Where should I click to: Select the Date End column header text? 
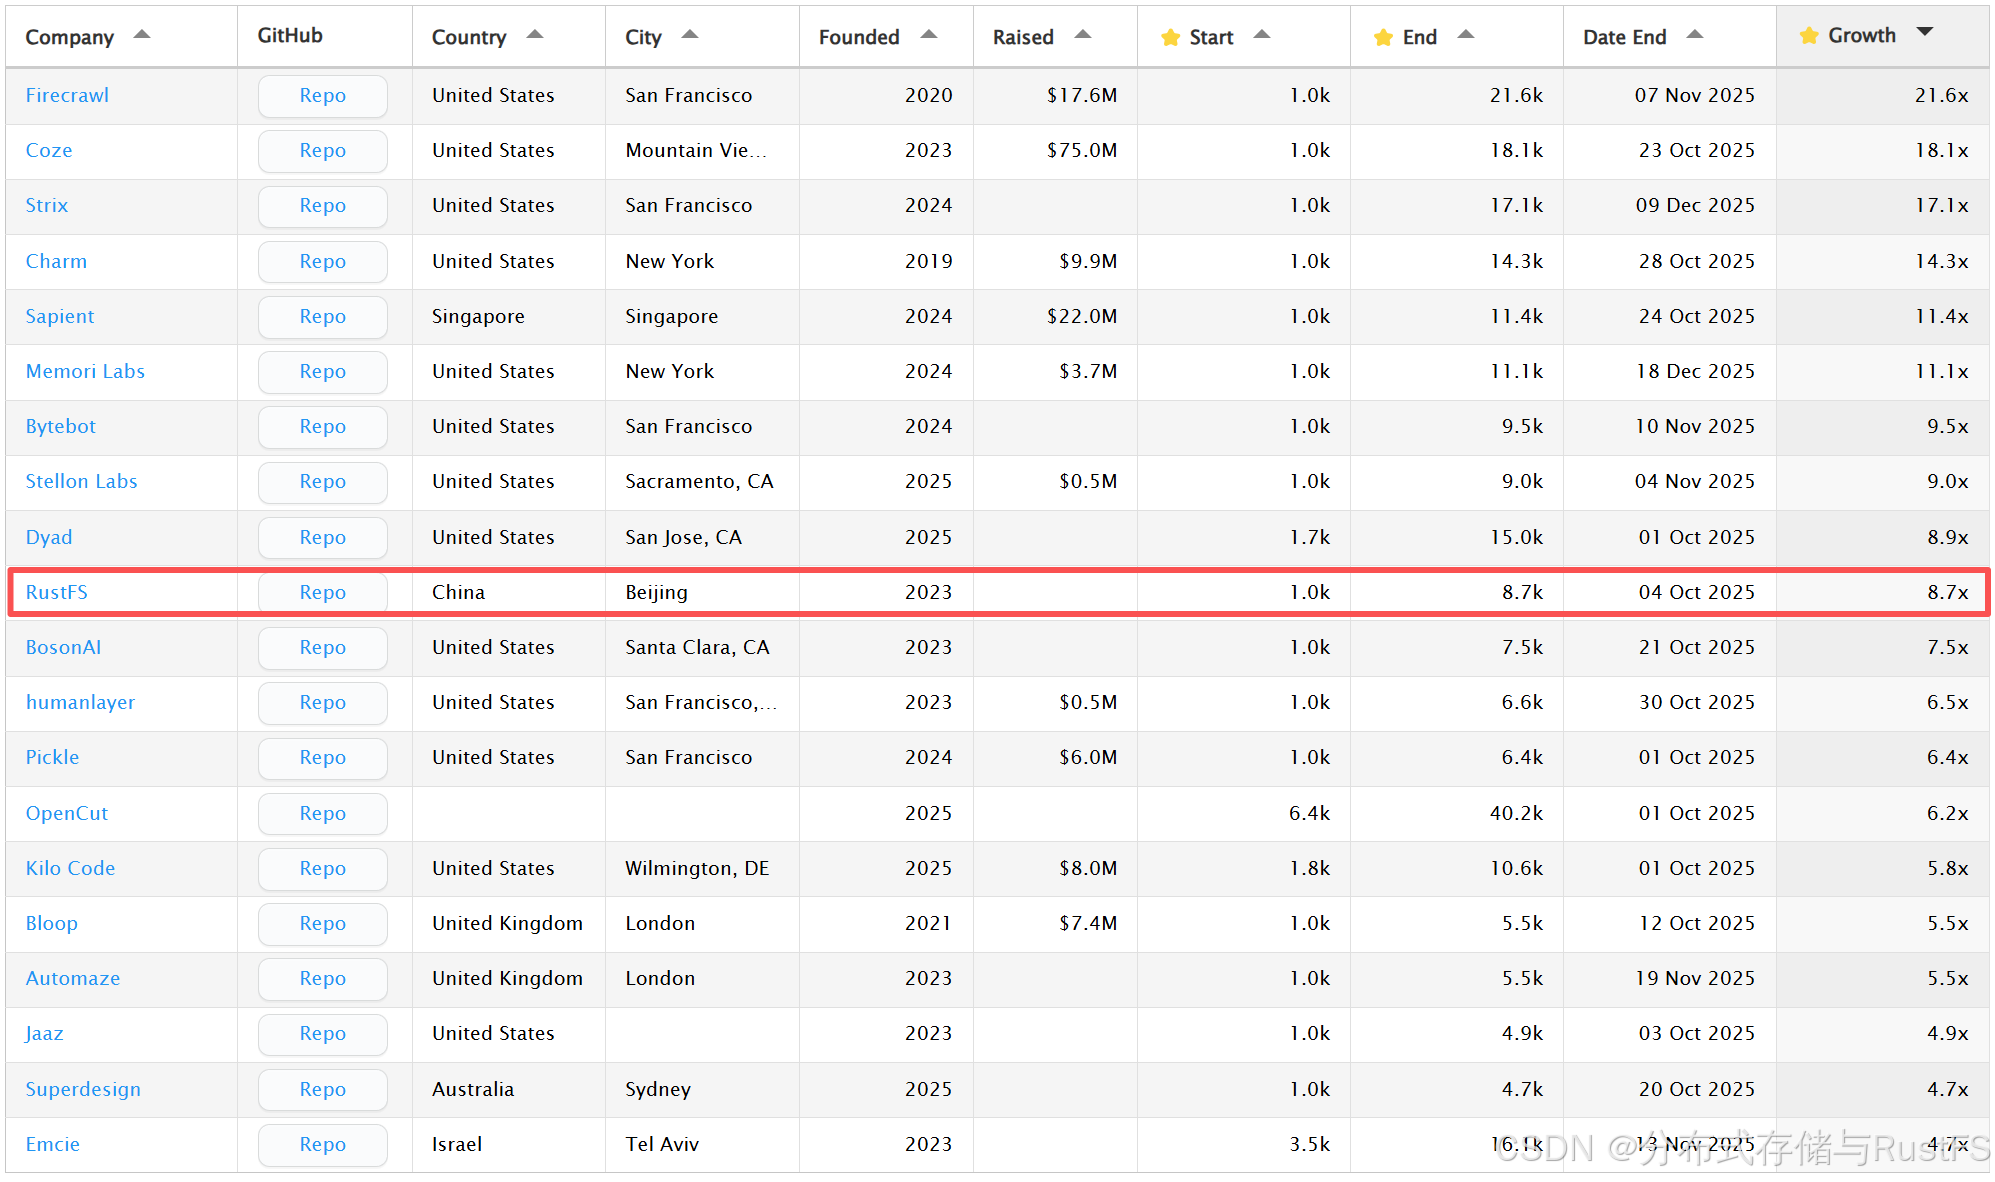(1624, 37)
